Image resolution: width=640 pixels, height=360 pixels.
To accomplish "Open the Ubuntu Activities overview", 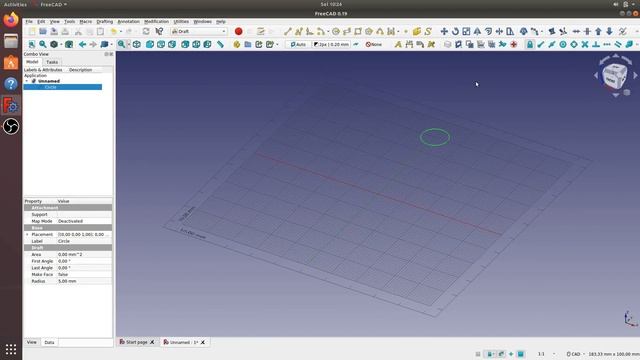I will (16, 4).
